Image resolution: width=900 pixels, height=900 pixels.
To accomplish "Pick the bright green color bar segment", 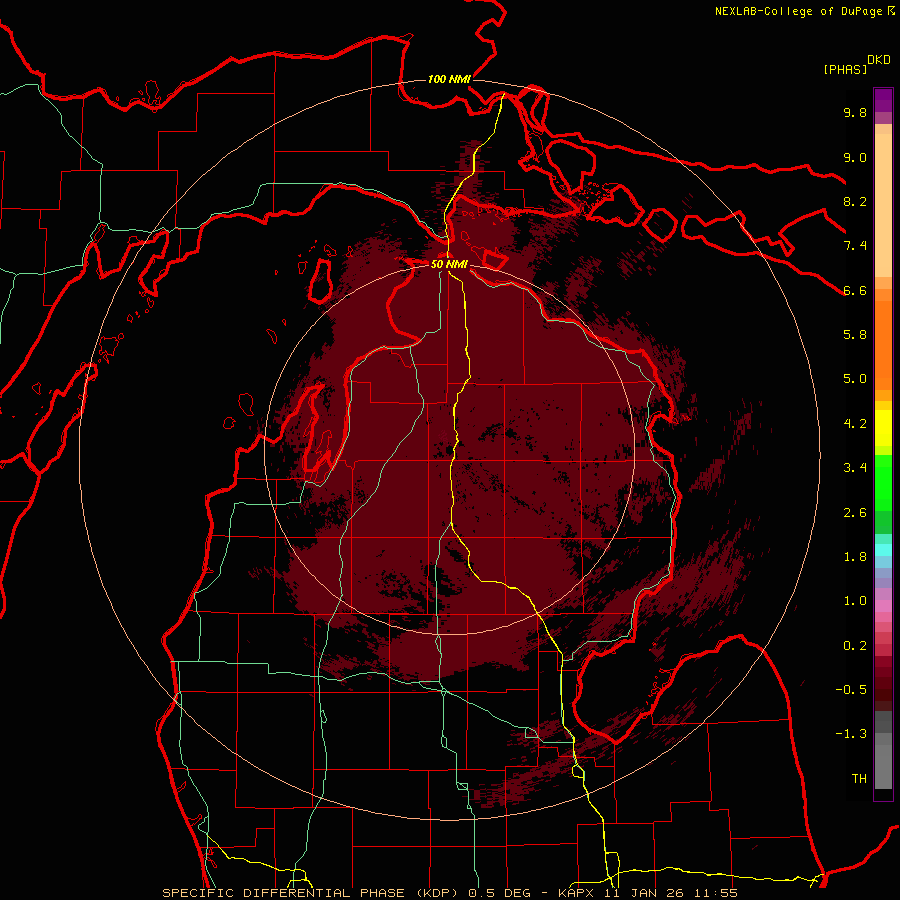I will [883, 483].
